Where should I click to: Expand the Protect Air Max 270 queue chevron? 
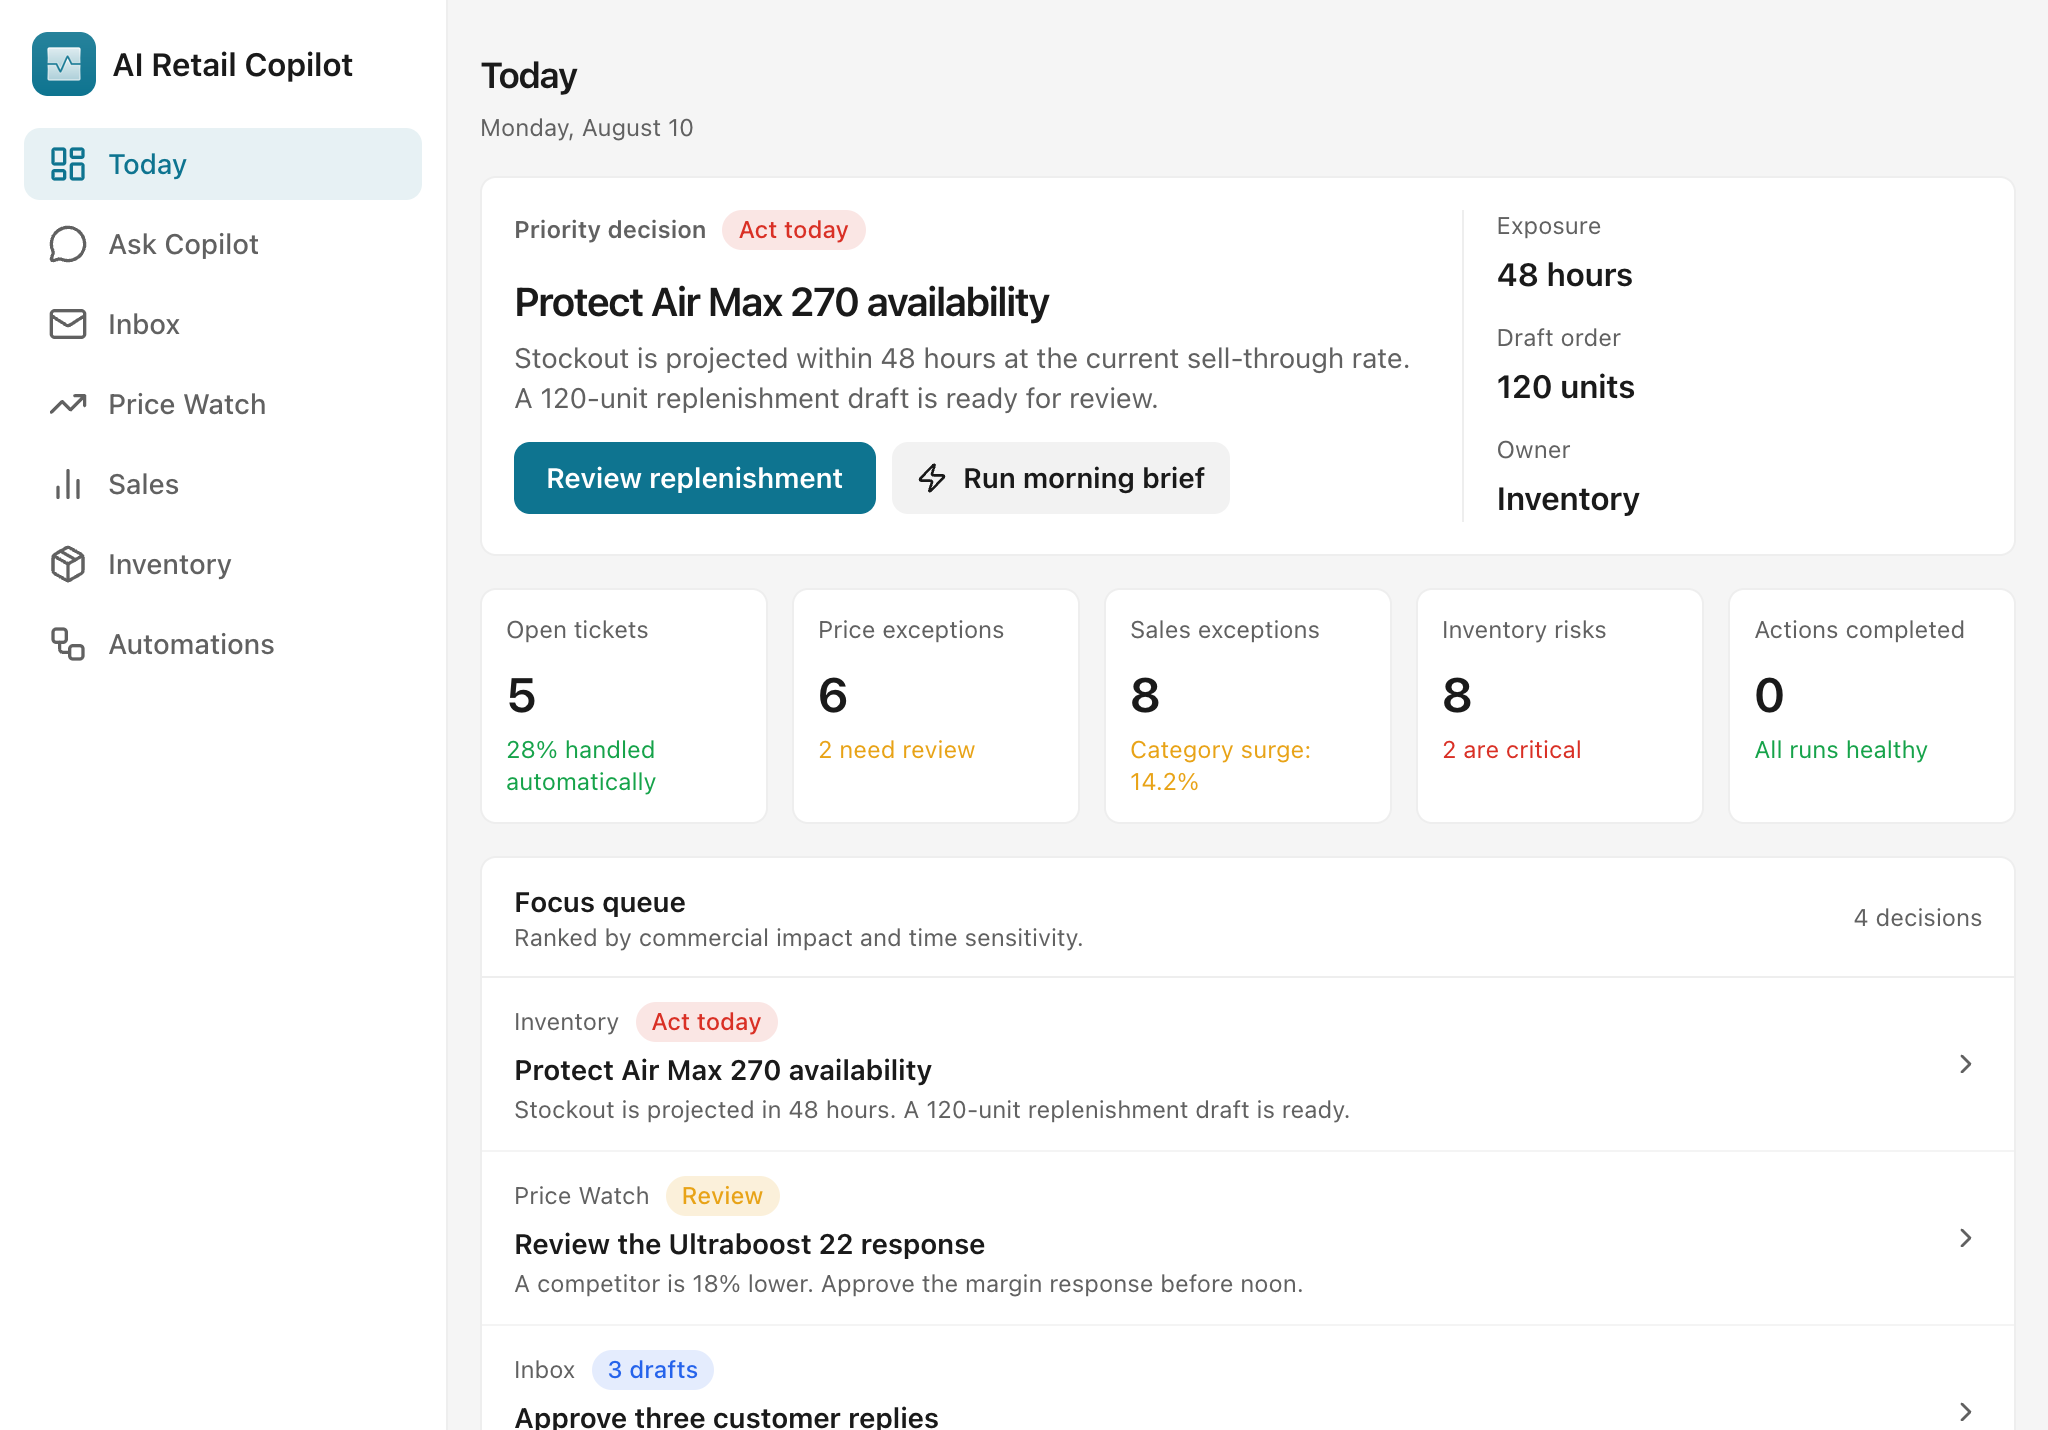(x=1966, y=1064)
